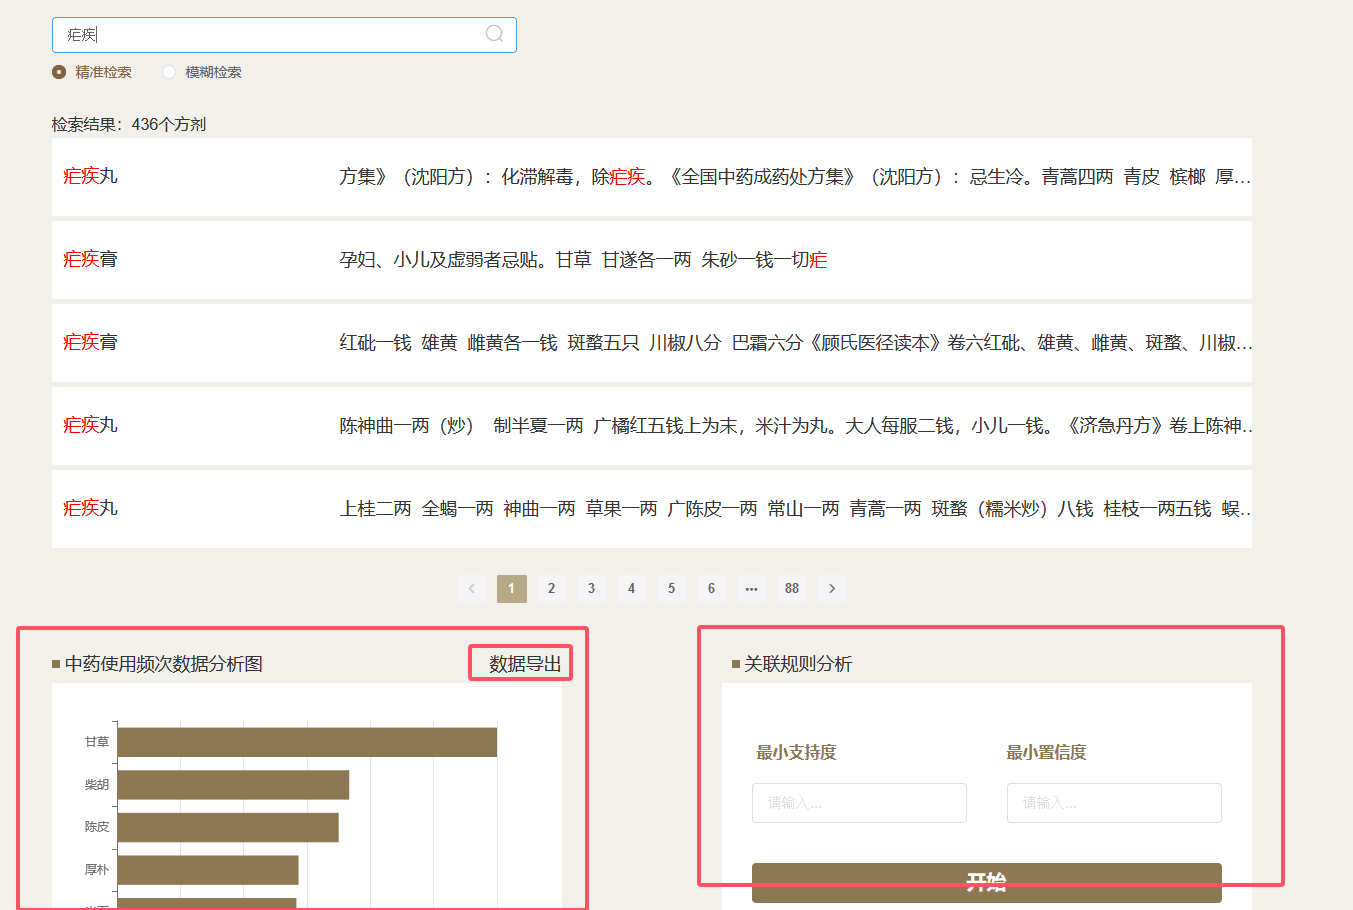Open results page 2
The image size is (1353, 910).
(551, 588)
